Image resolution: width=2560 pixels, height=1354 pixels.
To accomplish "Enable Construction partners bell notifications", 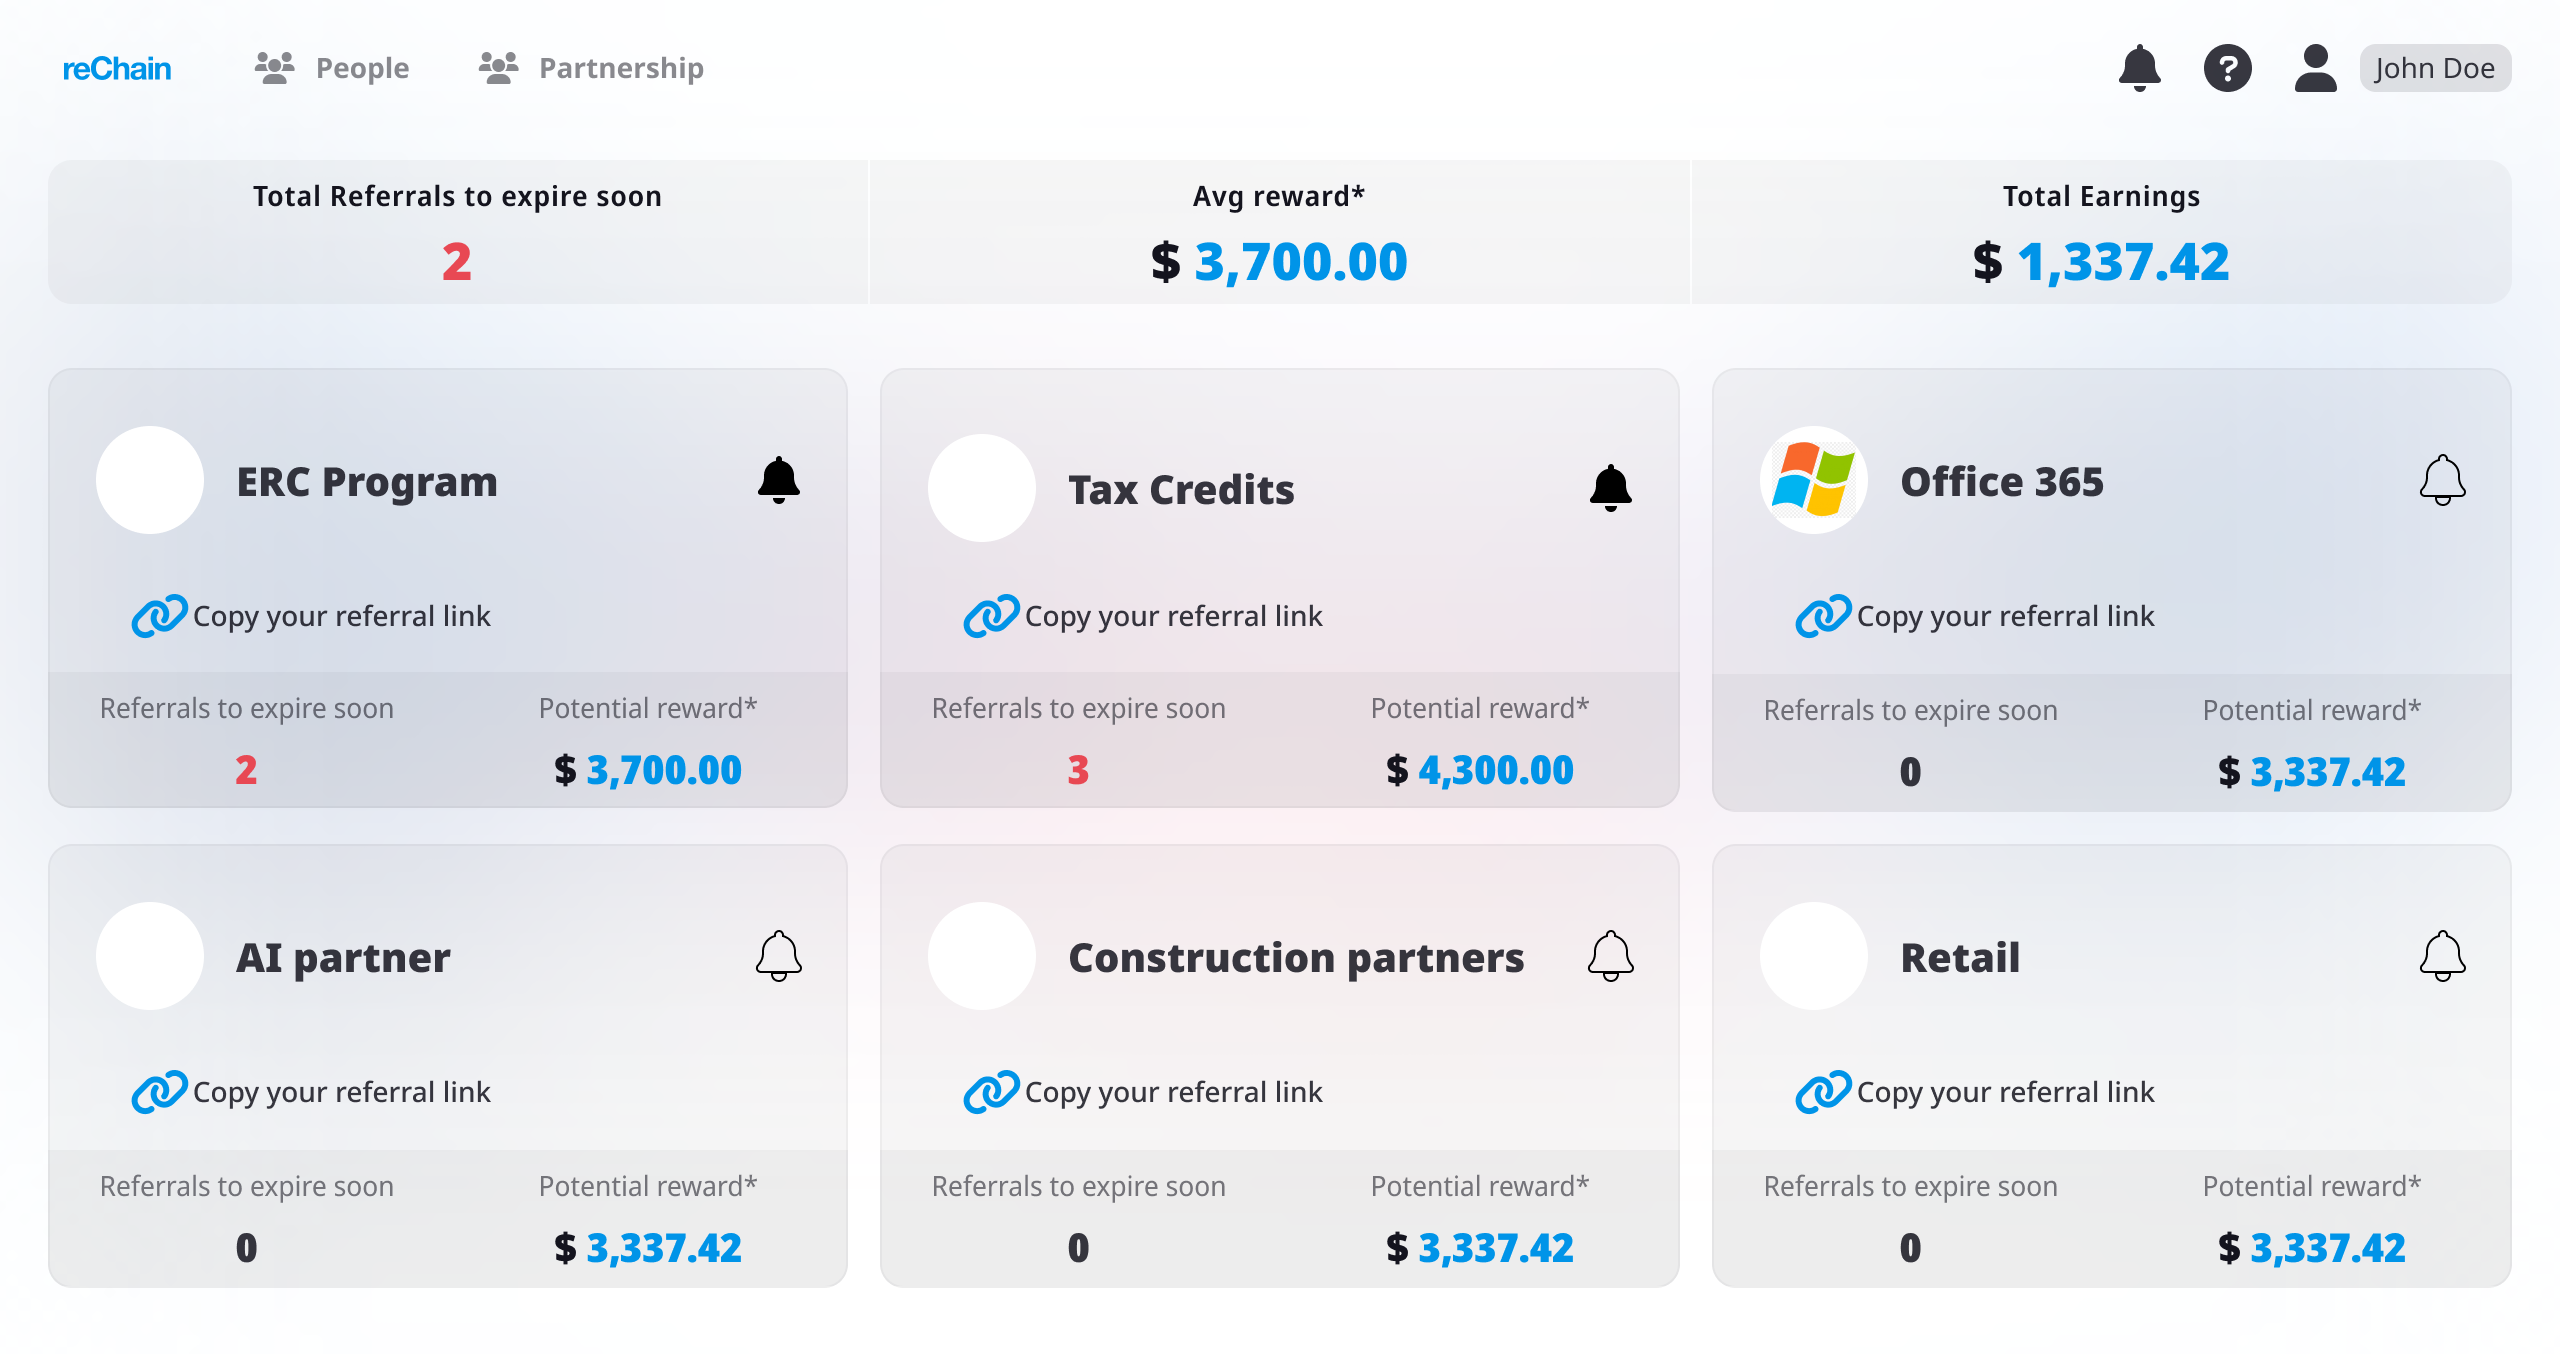I will click(x=1610, y=956).
